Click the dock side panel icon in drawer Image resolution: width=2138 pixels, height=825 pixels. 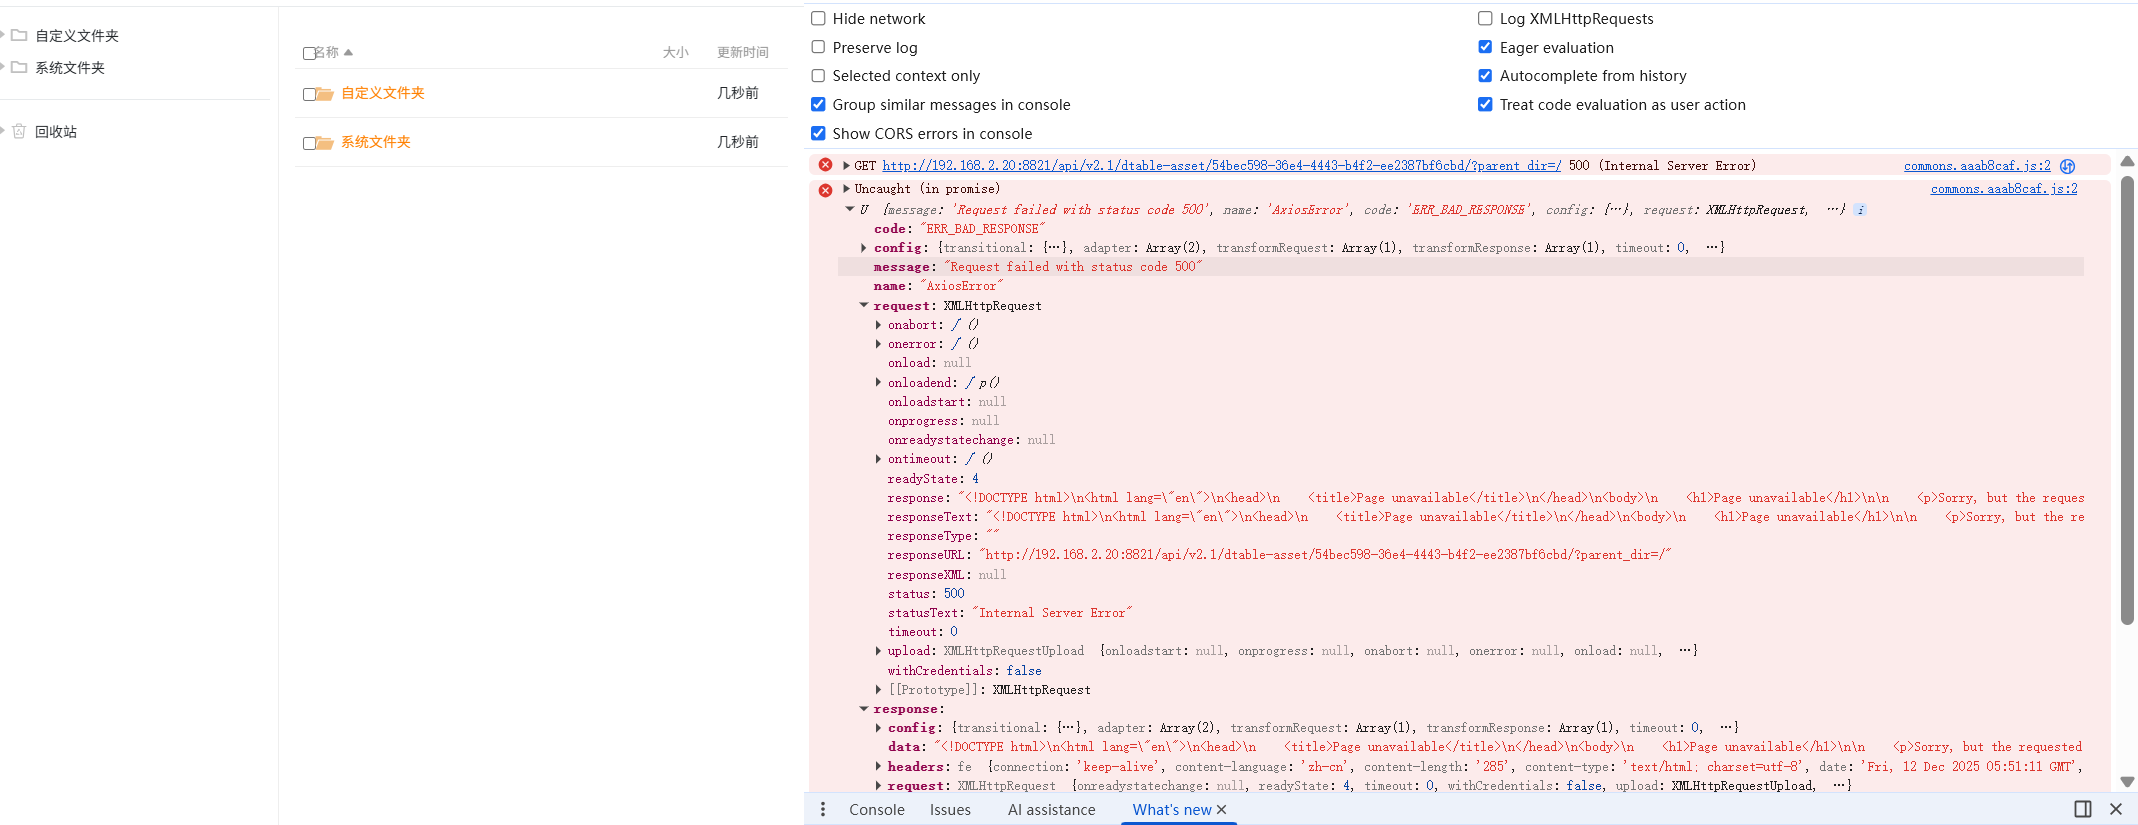2082,809
